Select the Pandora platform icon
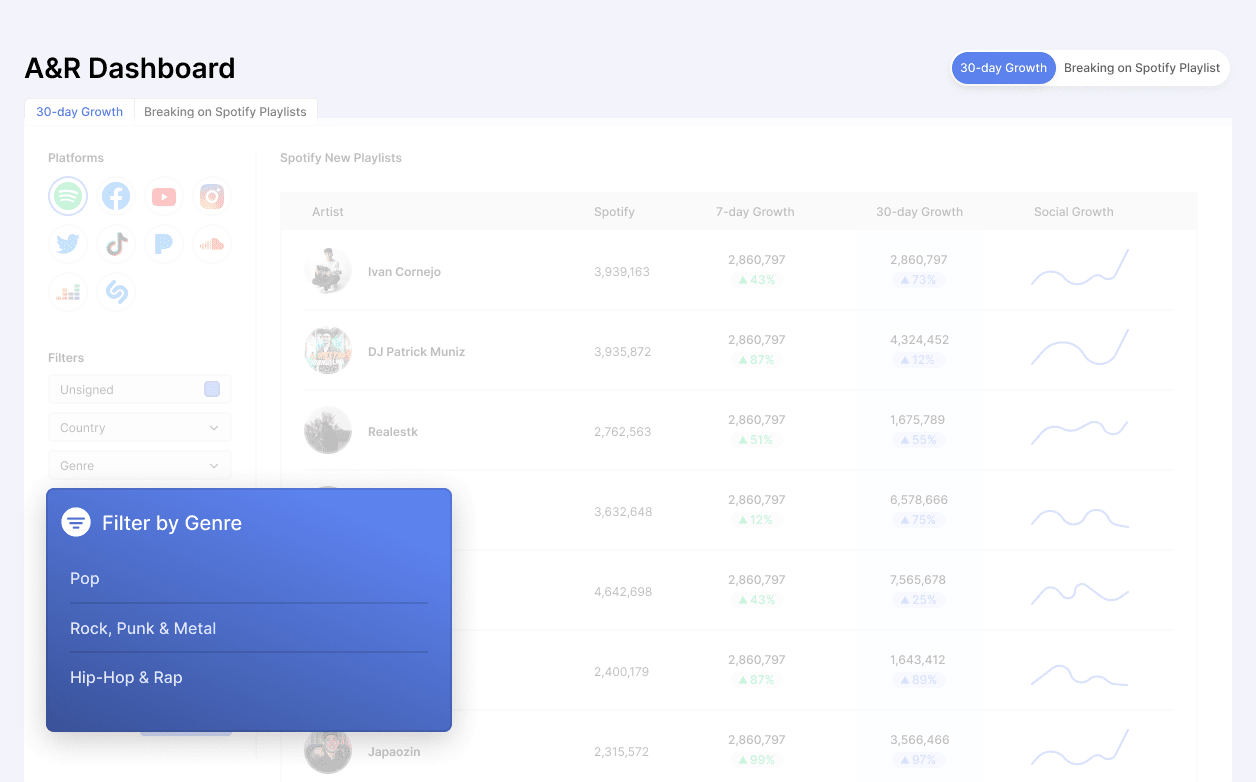Image resolution: width=1256 pixels, height=782 pixels. click(x=164, y=244)
